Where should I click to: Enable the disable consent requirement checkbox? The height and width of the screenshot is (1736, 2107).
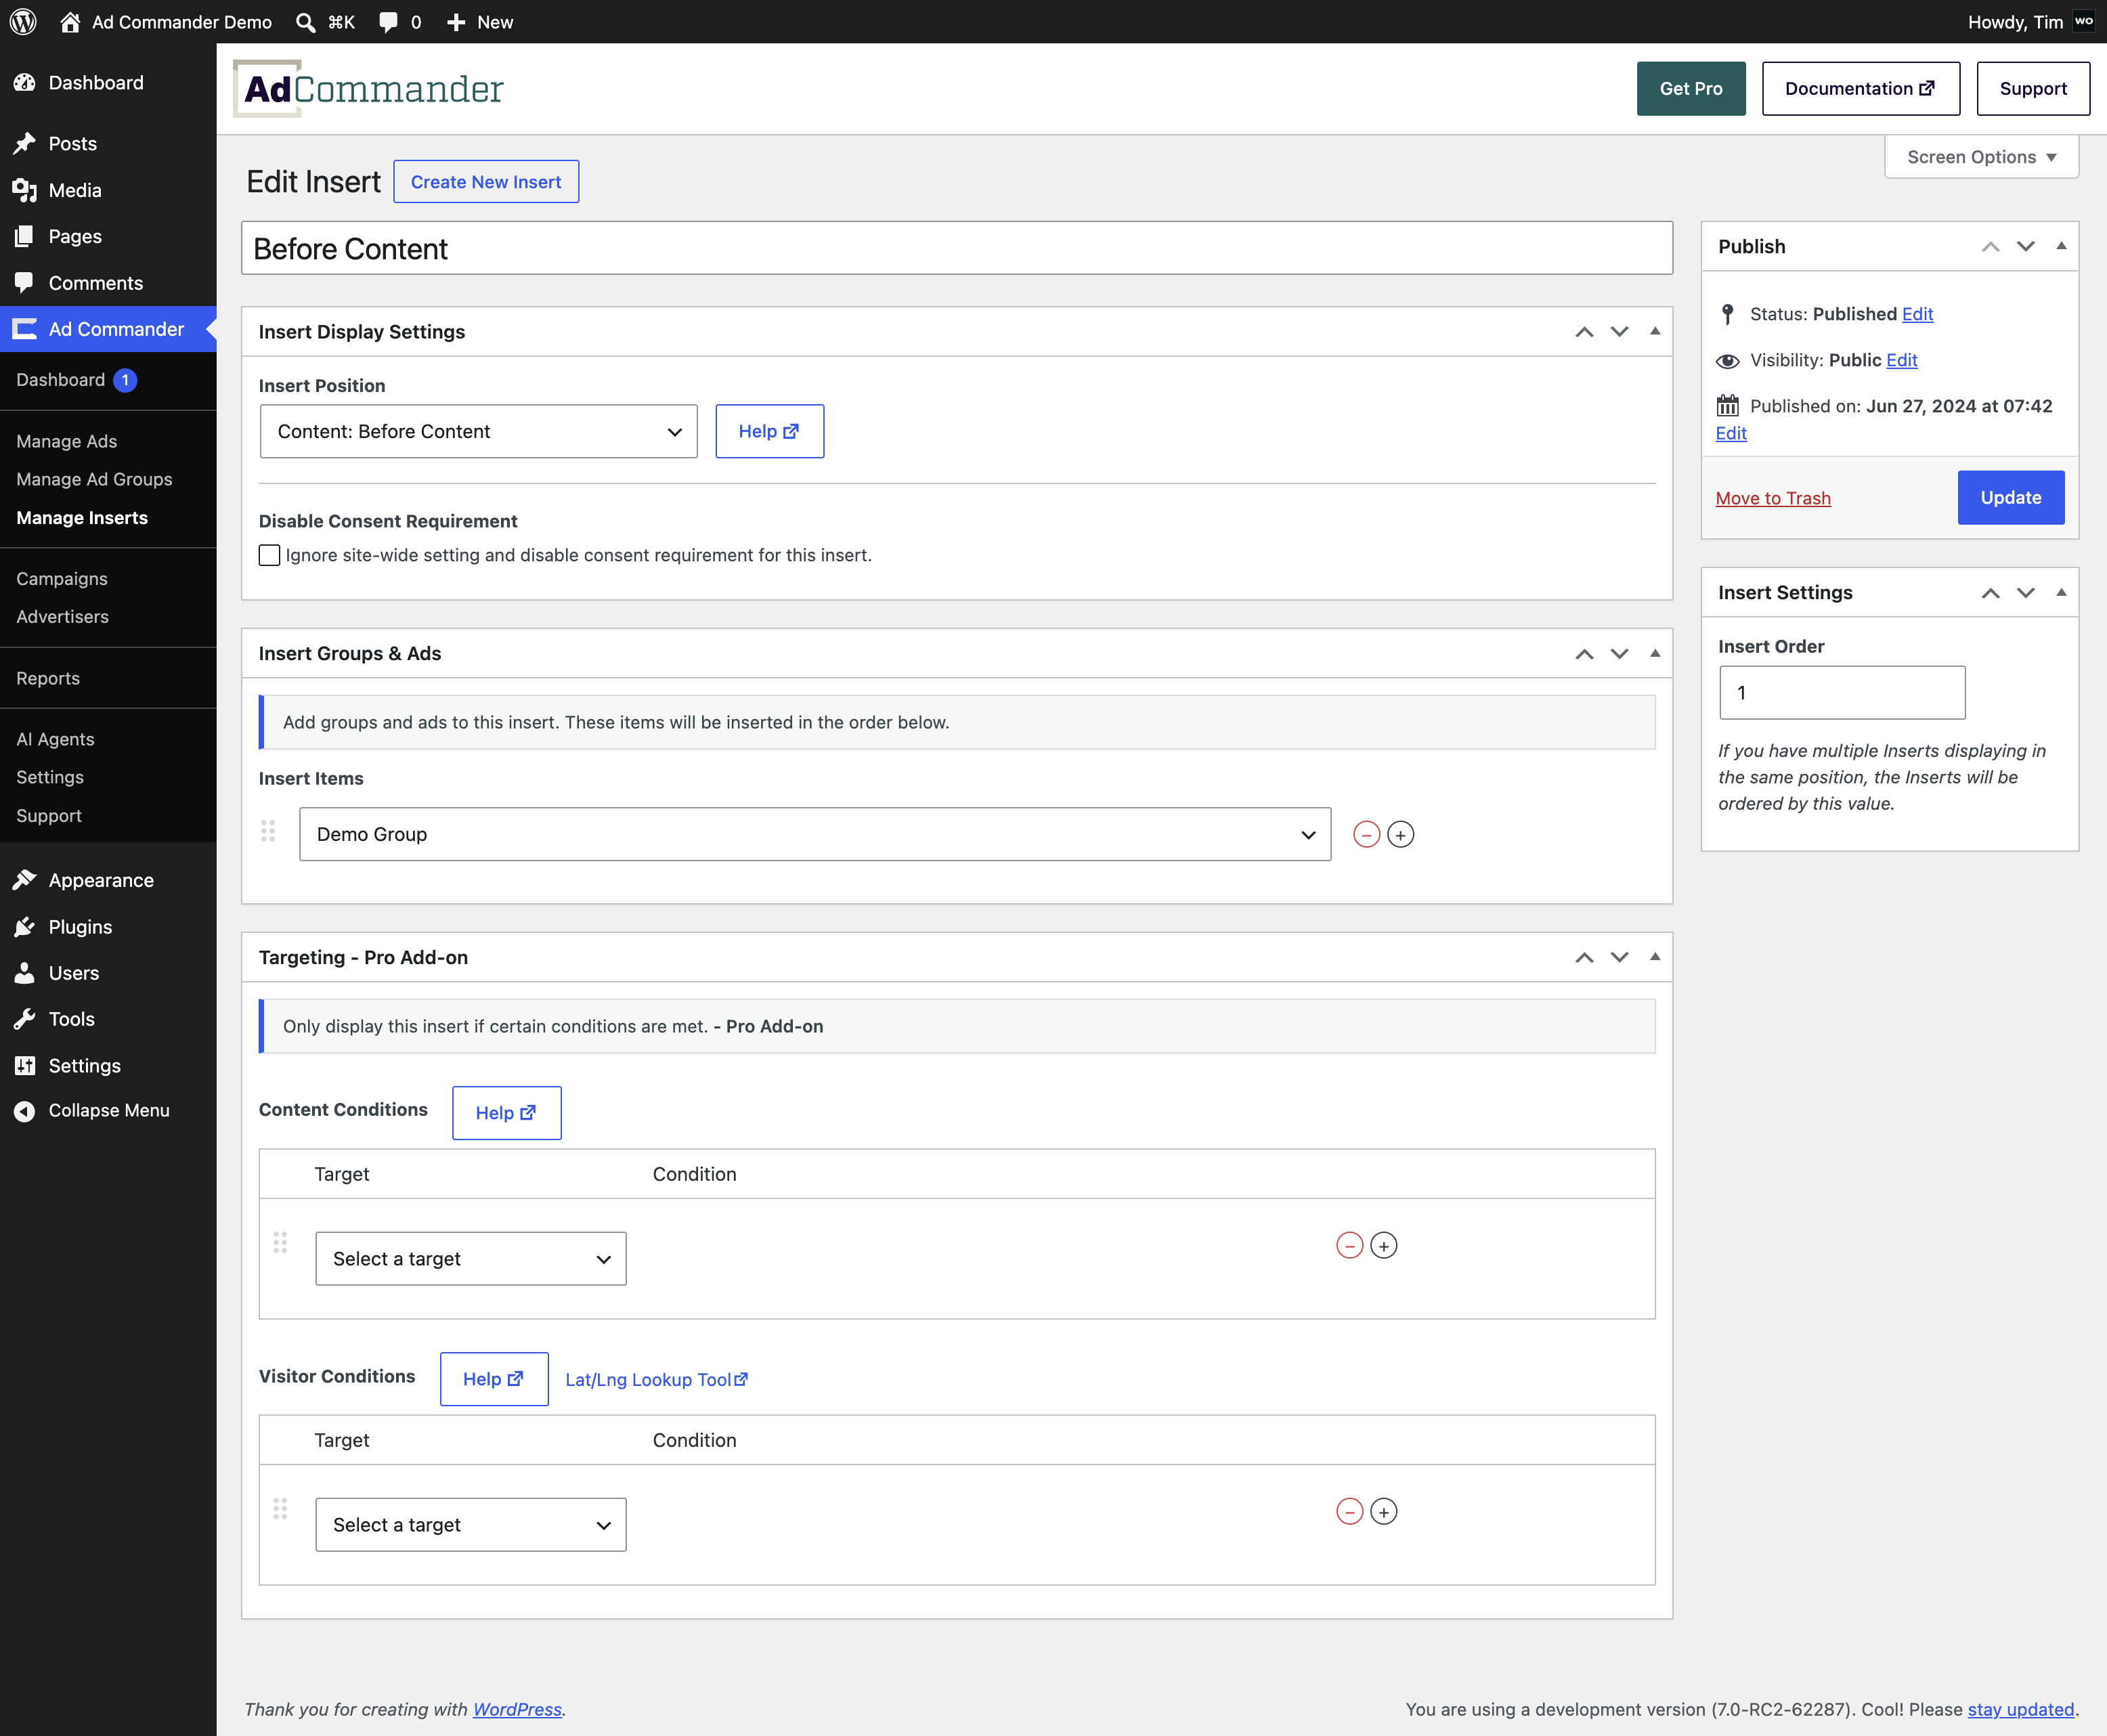[269, 555]
